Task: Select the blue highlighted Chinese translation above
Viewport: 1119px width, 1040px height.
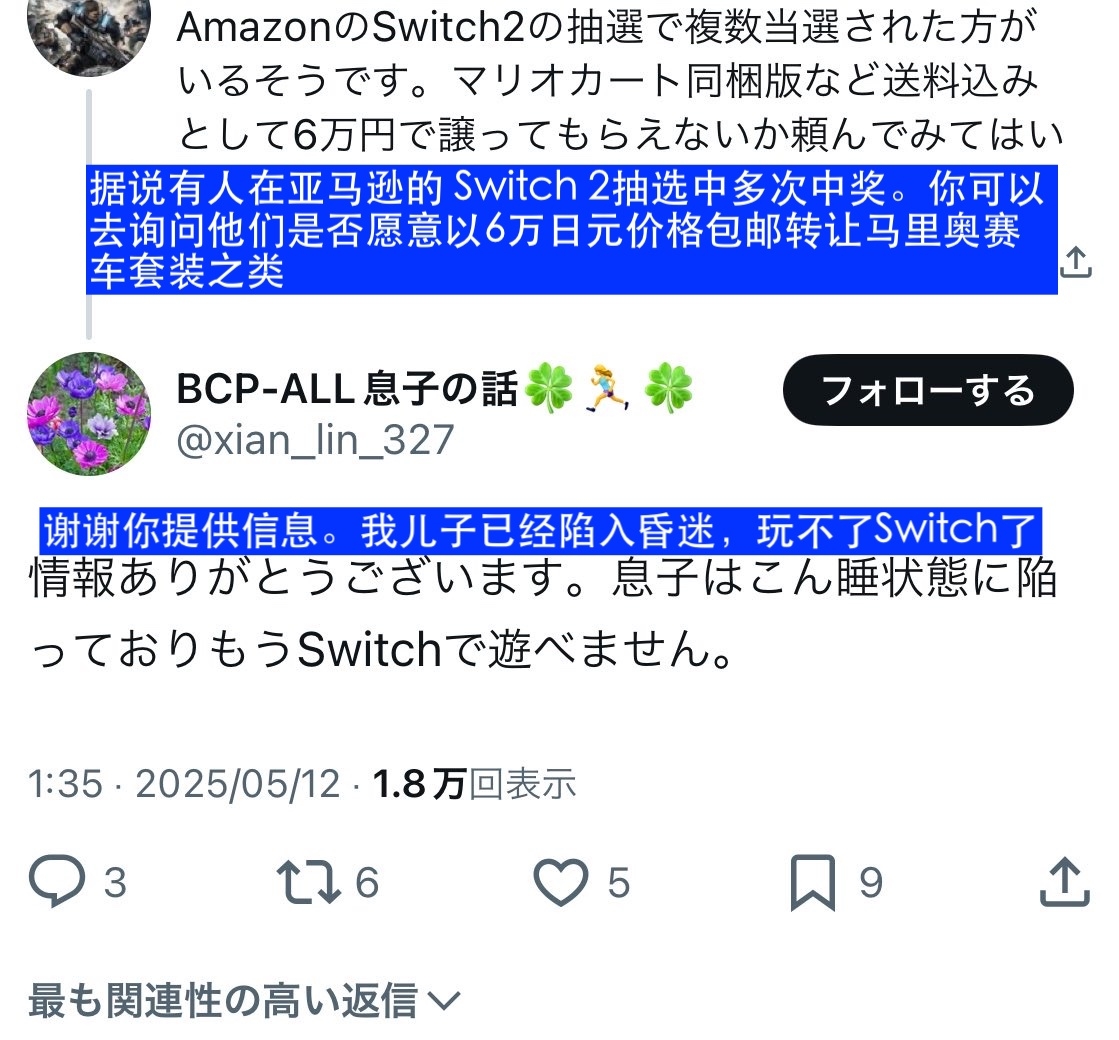Action: pyautogui.click(x=571, y=230)
